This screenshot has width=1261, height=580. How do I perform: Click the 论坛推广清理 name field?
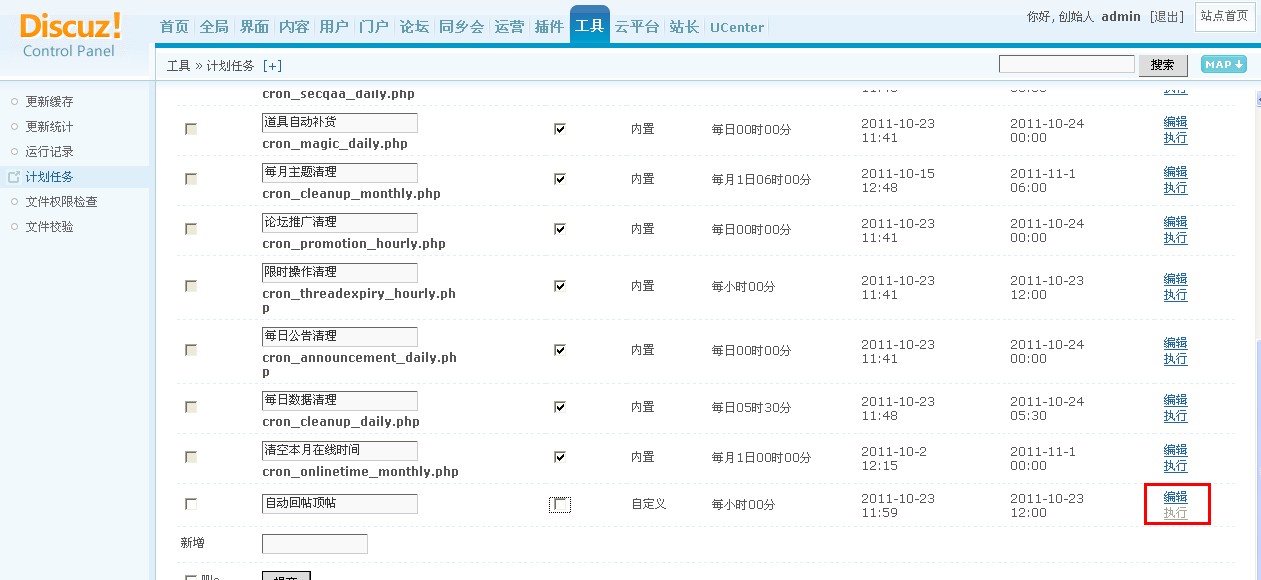tap(340, 223)
